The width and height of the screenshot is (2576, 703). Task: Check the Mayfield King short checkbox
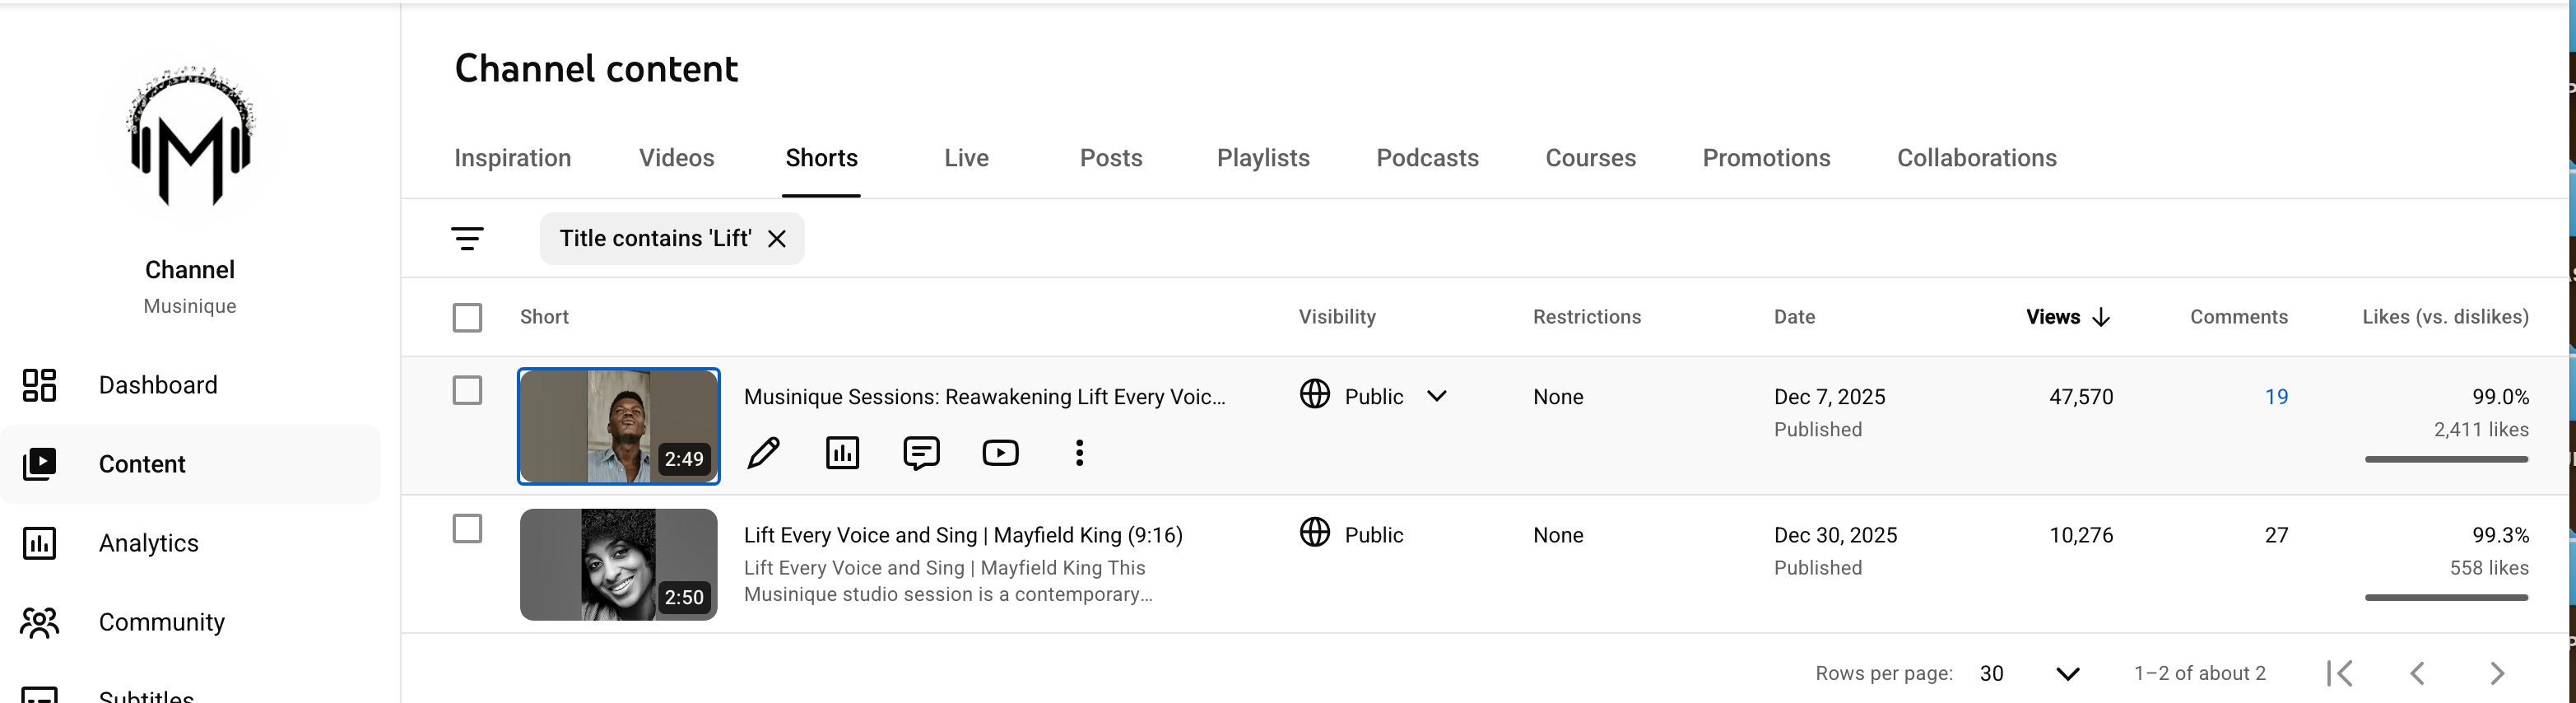coord(467,528)
